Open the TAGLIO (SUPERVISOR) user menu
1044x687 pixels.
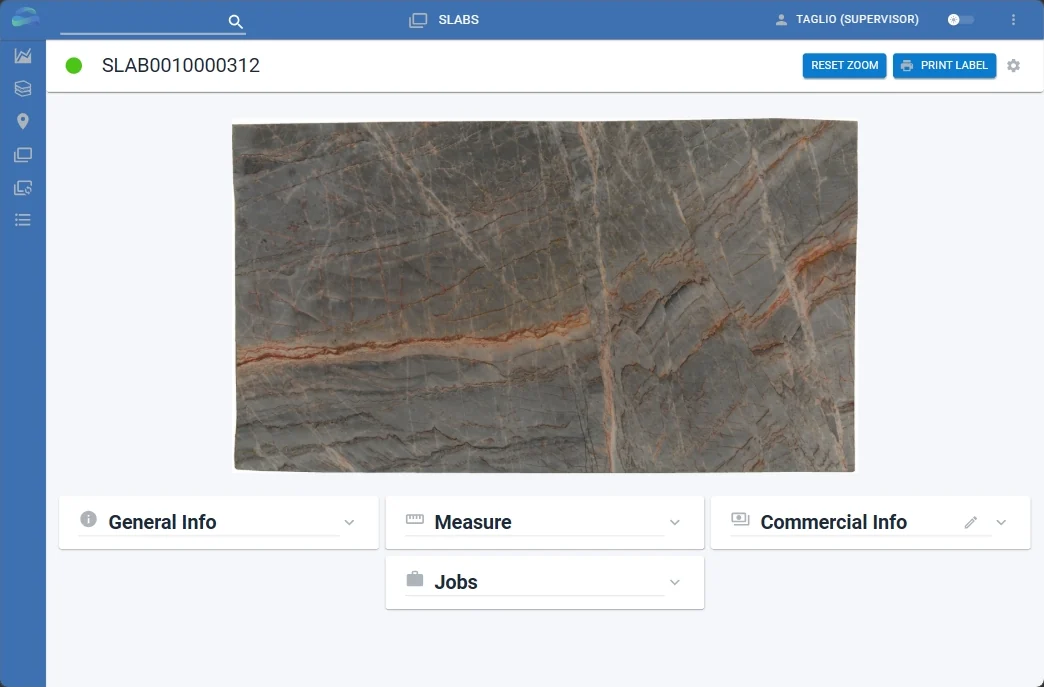(857, 19)
